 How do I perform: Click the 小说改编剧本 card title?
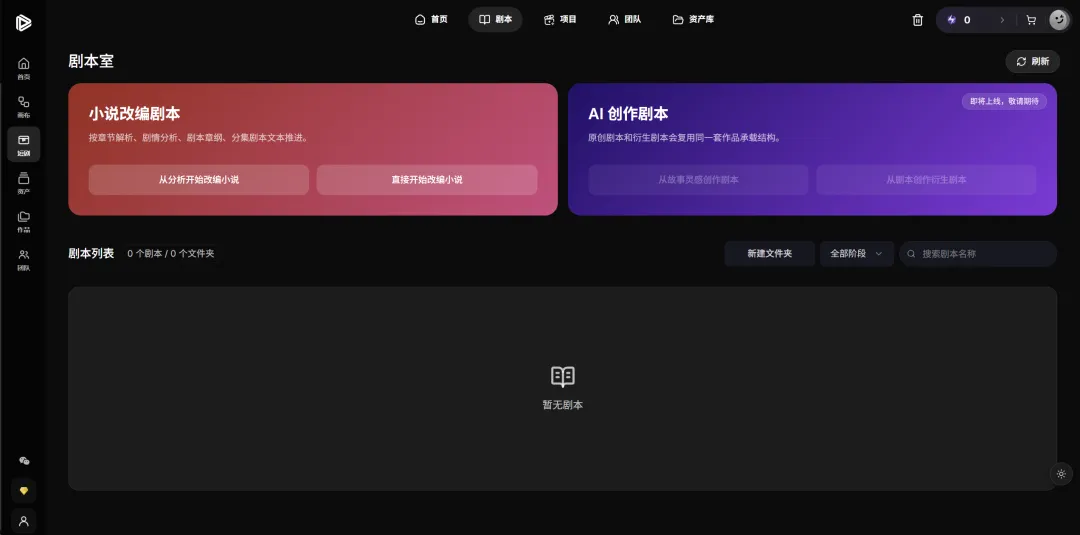pos(134,114)
